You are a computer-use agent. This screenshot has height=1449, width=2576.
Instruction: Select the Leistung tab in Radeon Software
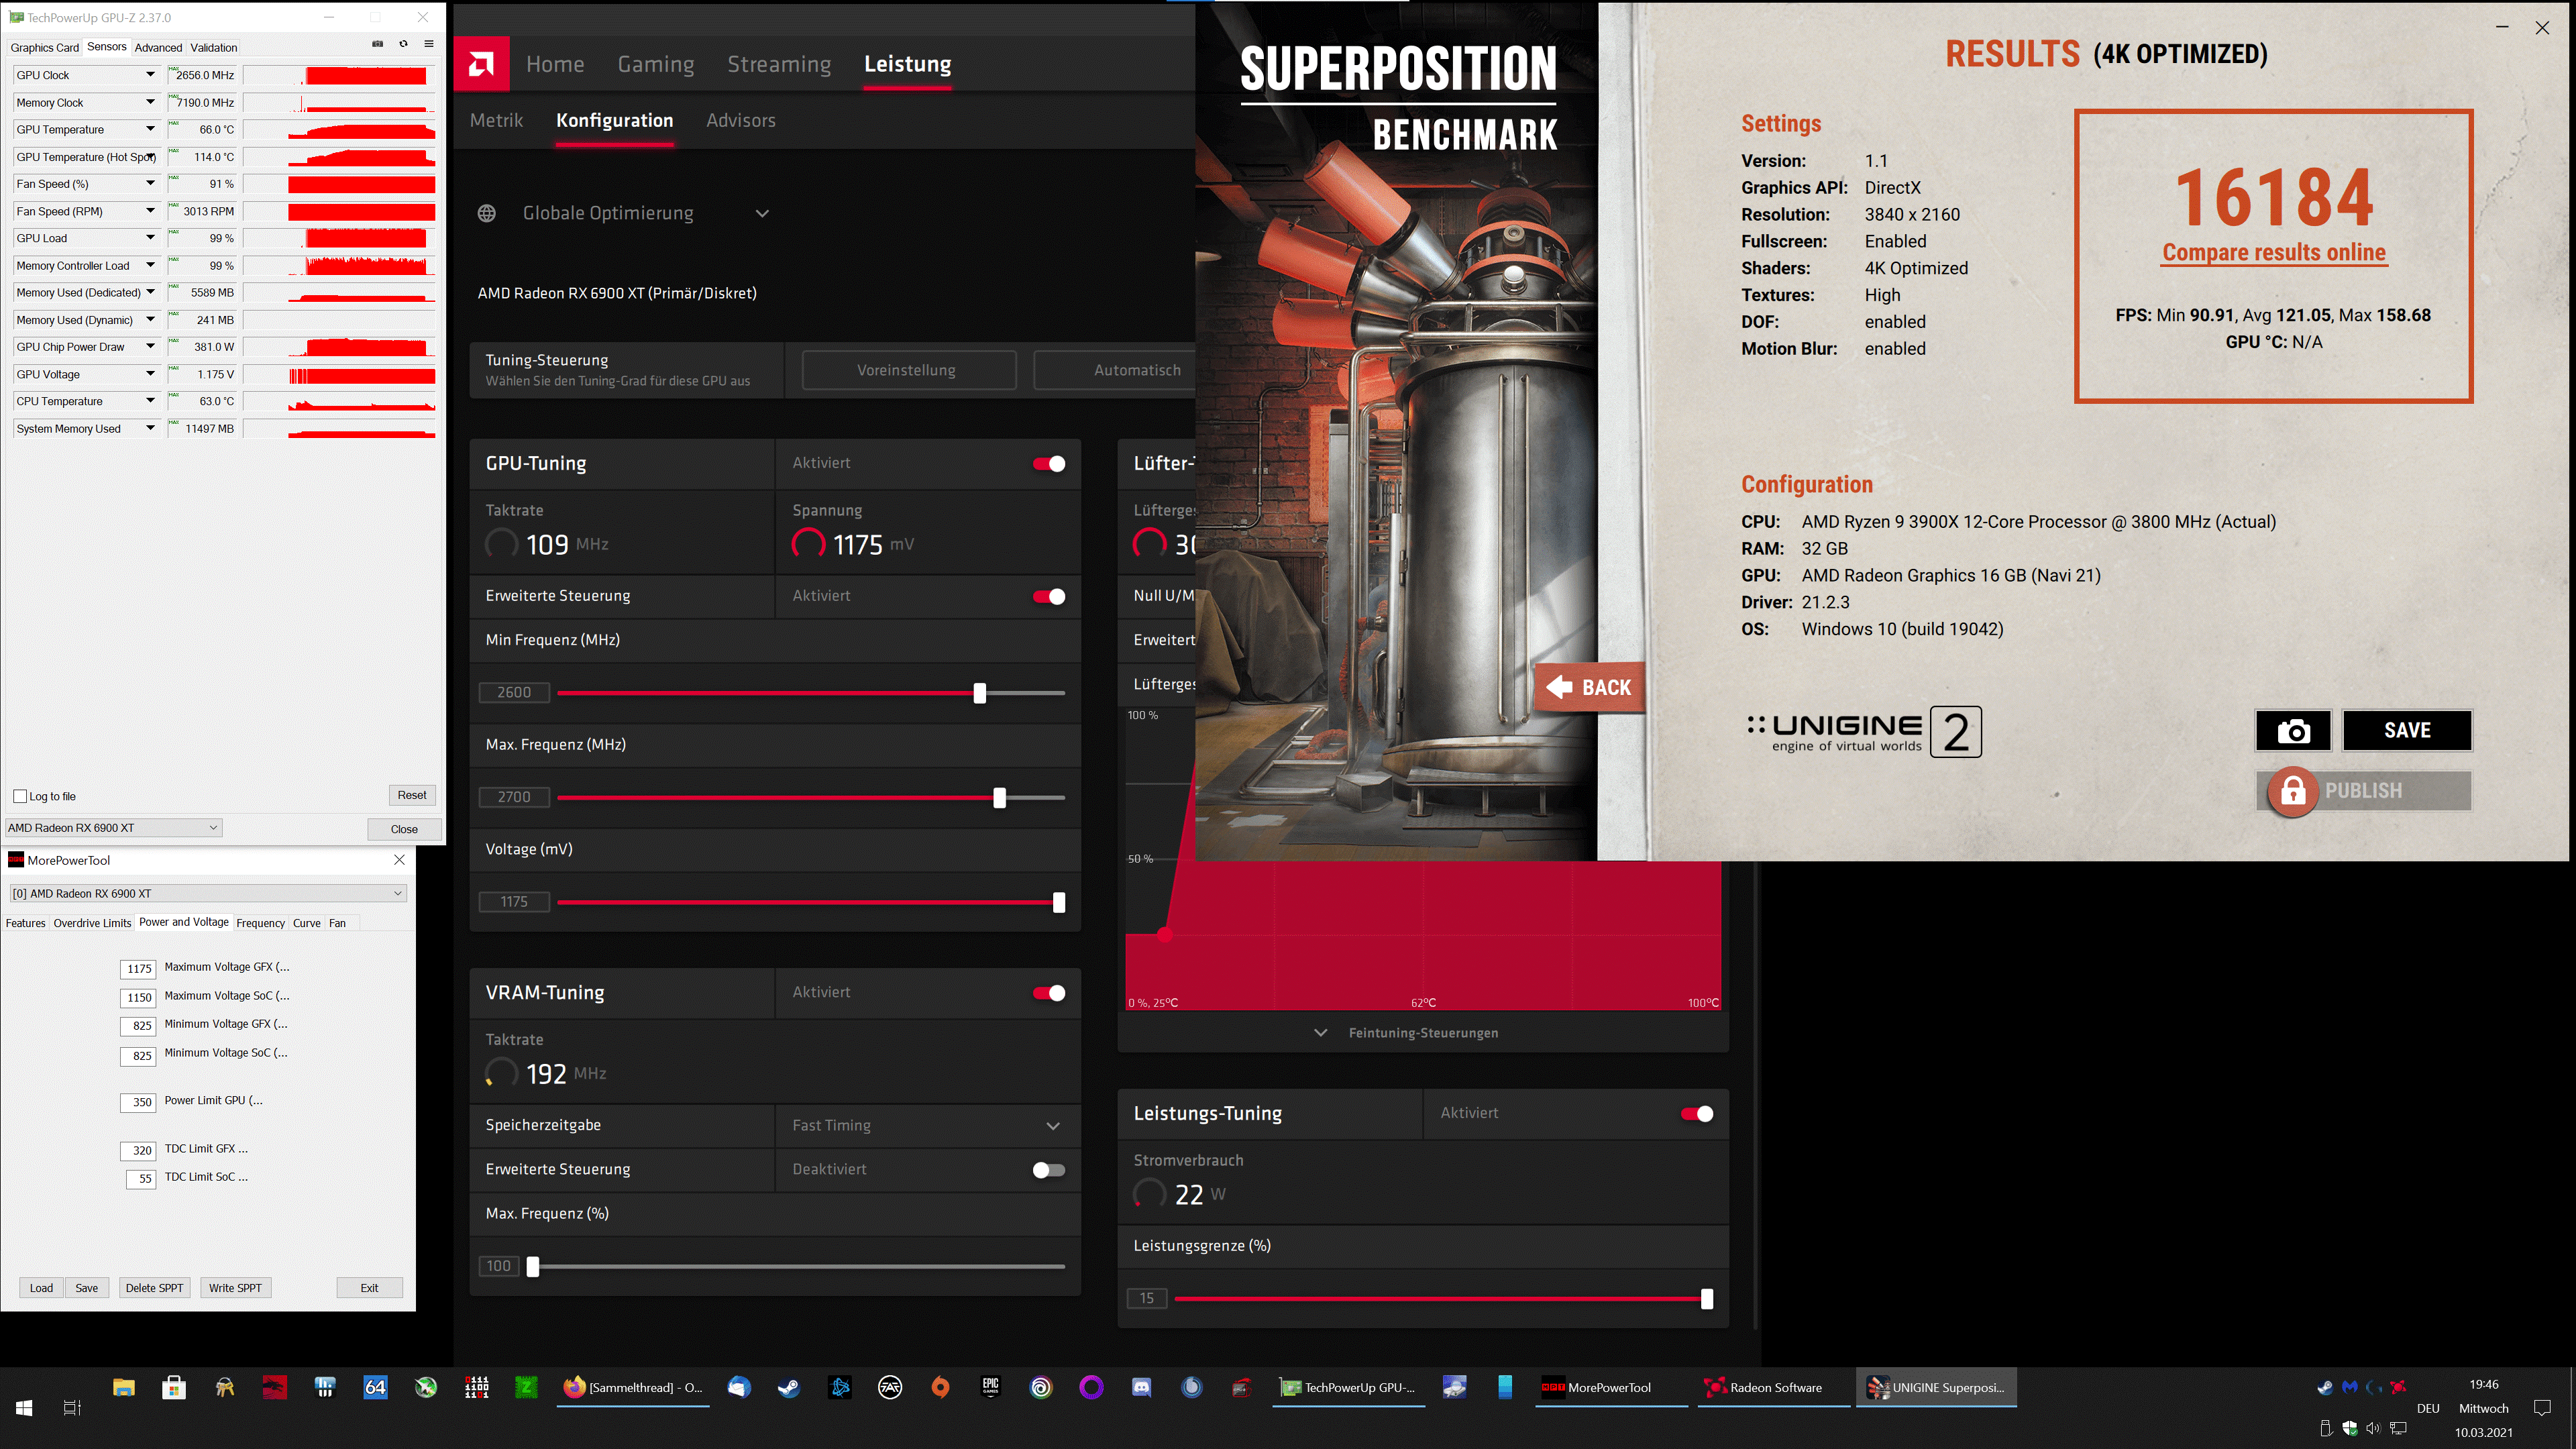pyautogui.click(x=908, y=64)
